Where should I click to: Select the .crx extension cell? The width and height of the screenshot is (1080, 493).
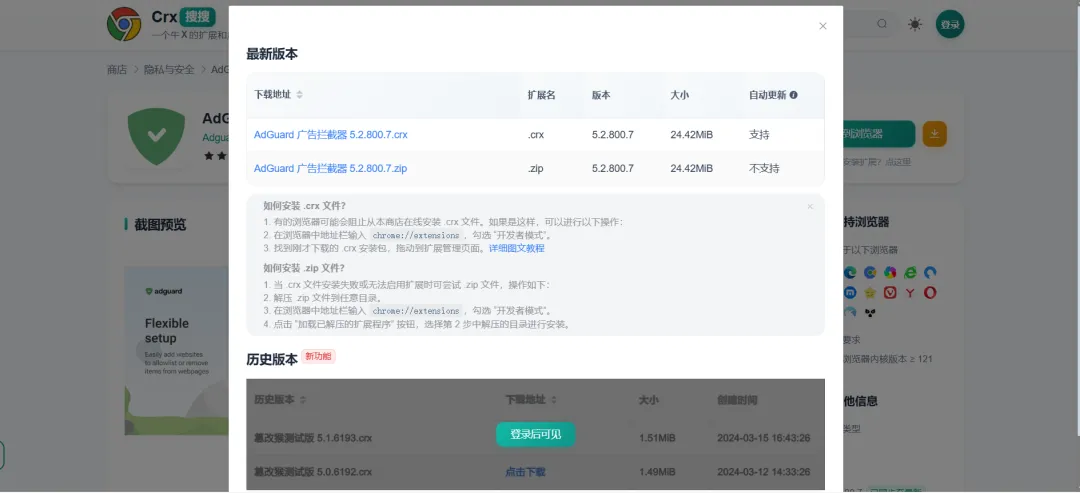tap(536, 134)
